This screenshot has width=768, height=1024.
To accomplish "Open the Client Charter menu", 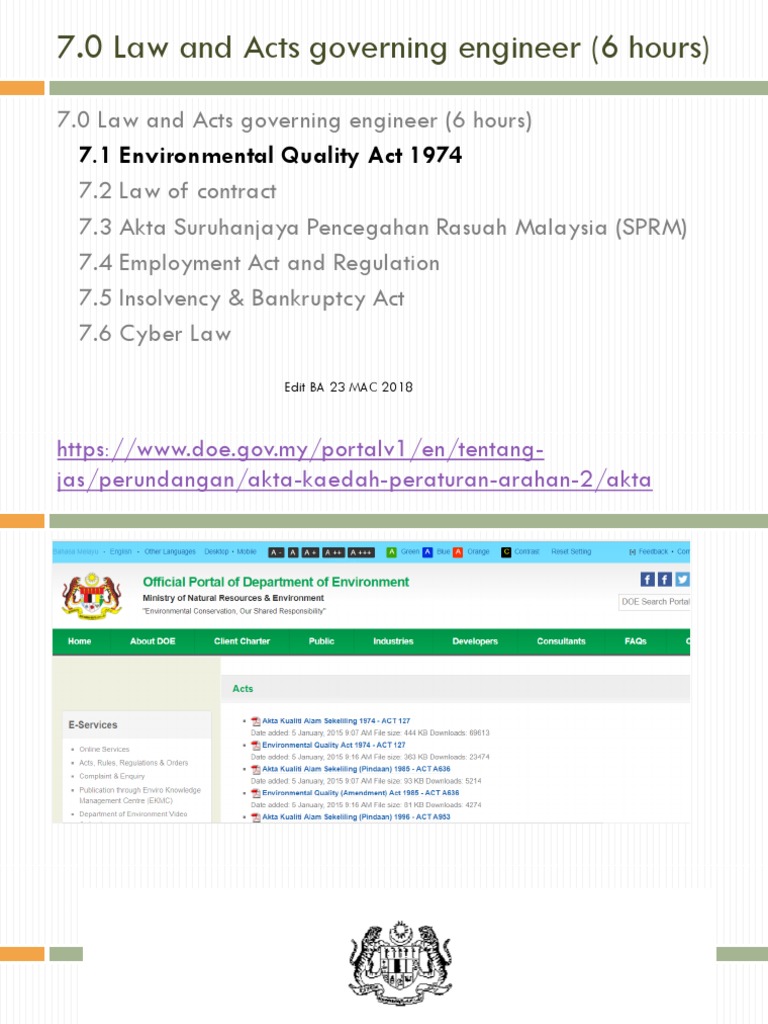I will [x=242, y=641].
